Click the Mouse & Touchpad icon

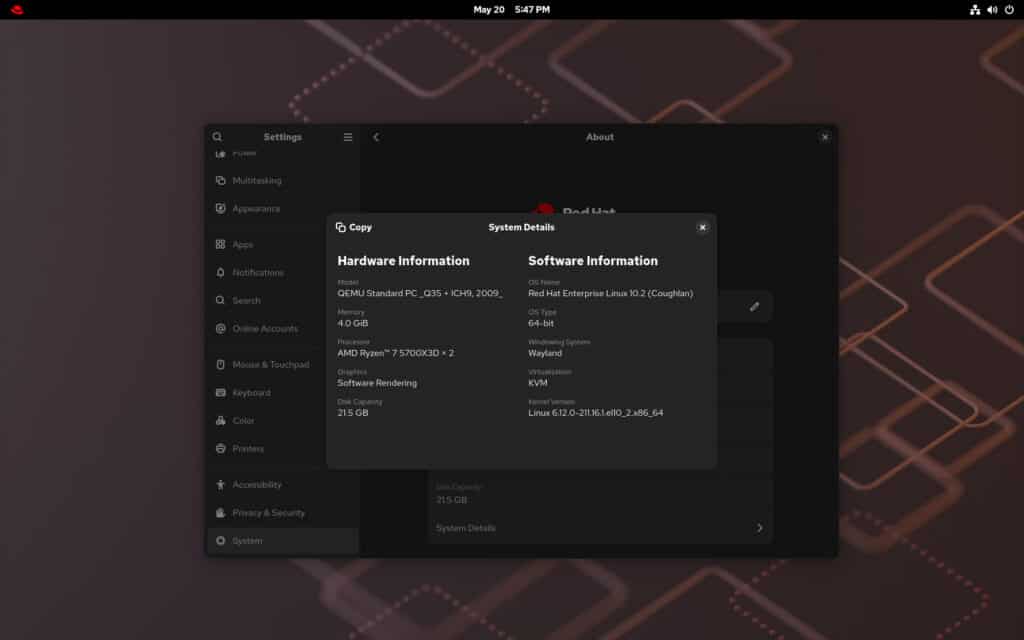click(221, 364)
